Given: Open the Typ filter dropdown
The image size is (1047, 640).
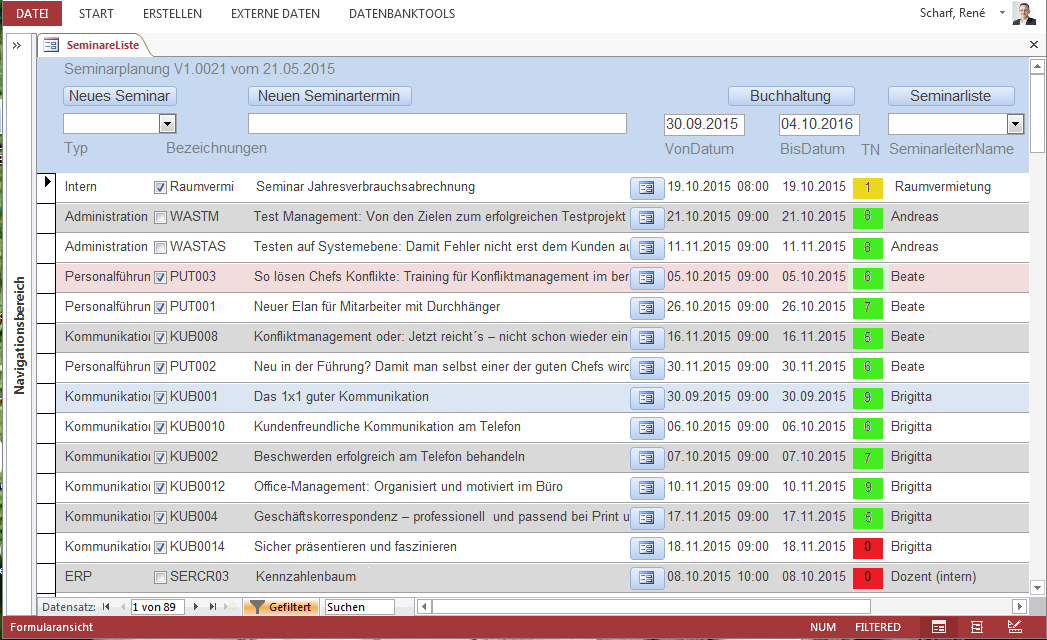Looking at the screenshot, I should click(x=168, y=124).
